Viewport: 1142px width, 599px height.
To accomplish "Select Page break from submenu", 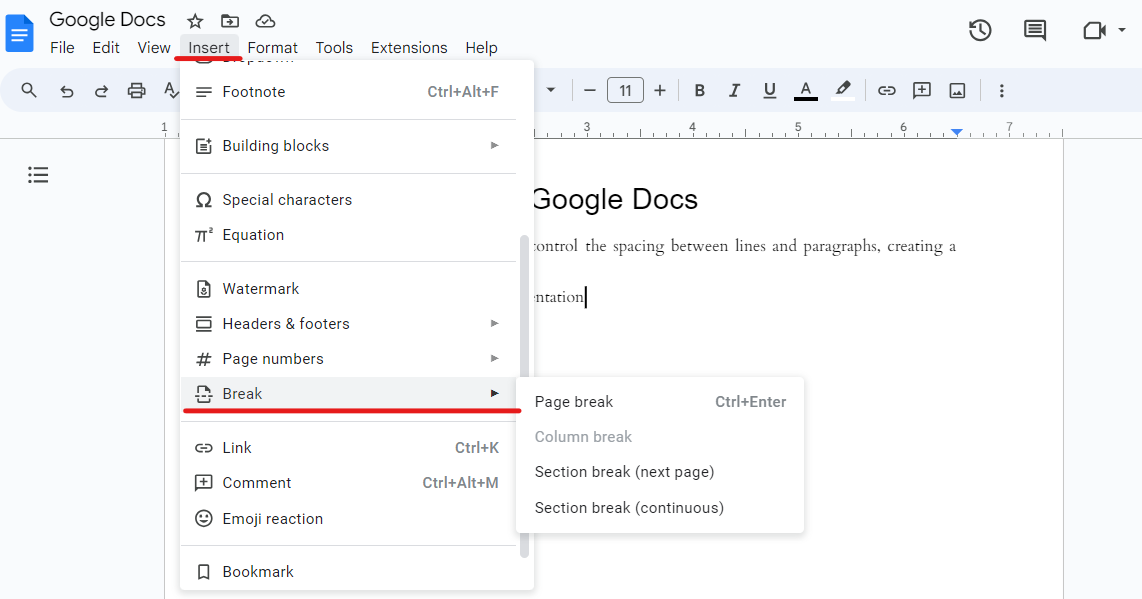I will pos(574,402).
